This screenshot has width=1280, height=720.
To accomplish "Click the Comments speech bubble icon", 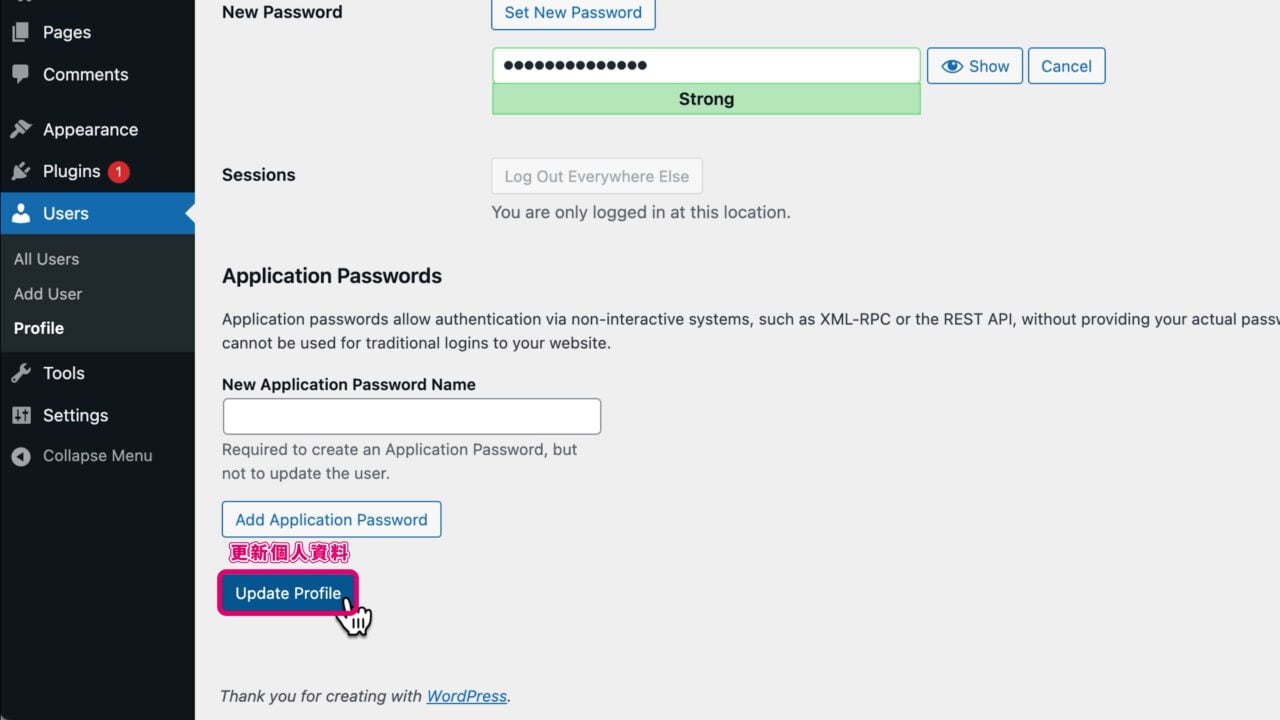I will (x=20, y=74).
